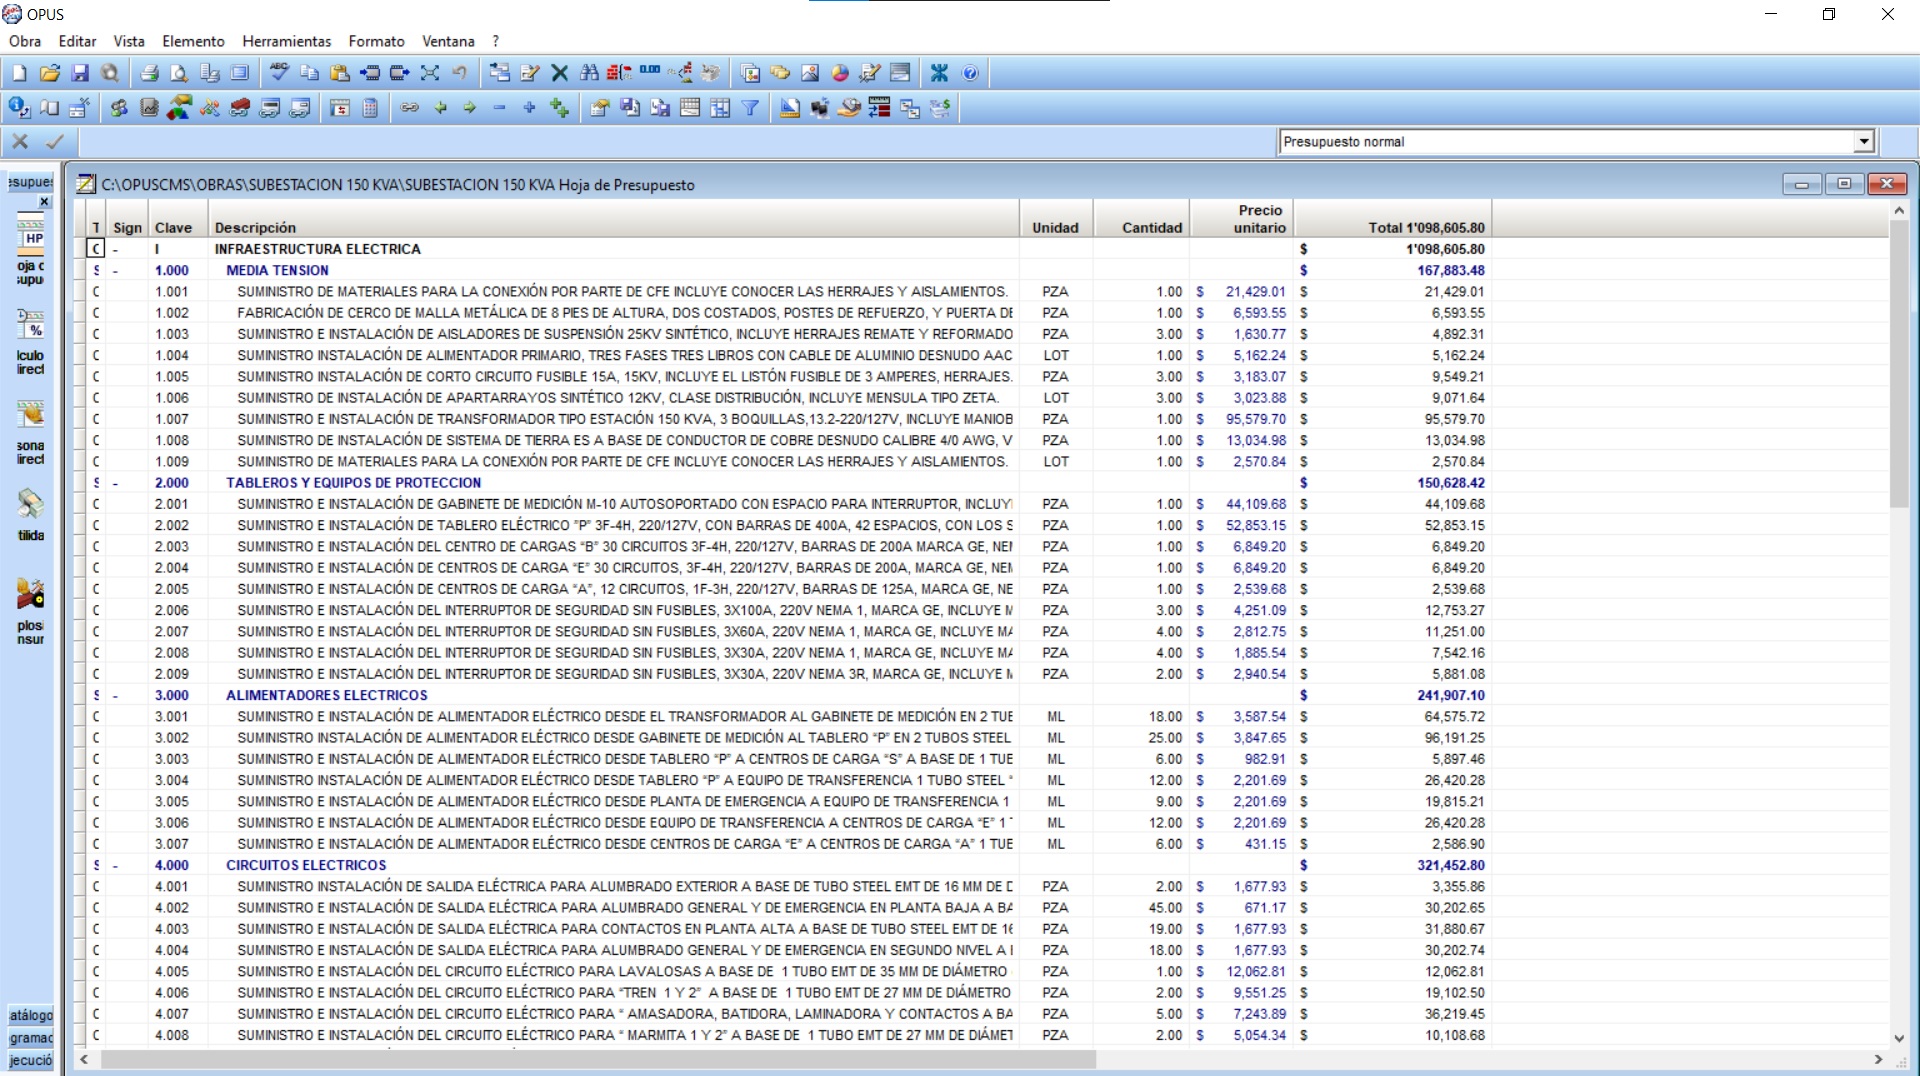The height and width of the screenshot is (1076, 1920).
Task: Run the spell checker (ABC icon)
Action: [x=277, y=72]
